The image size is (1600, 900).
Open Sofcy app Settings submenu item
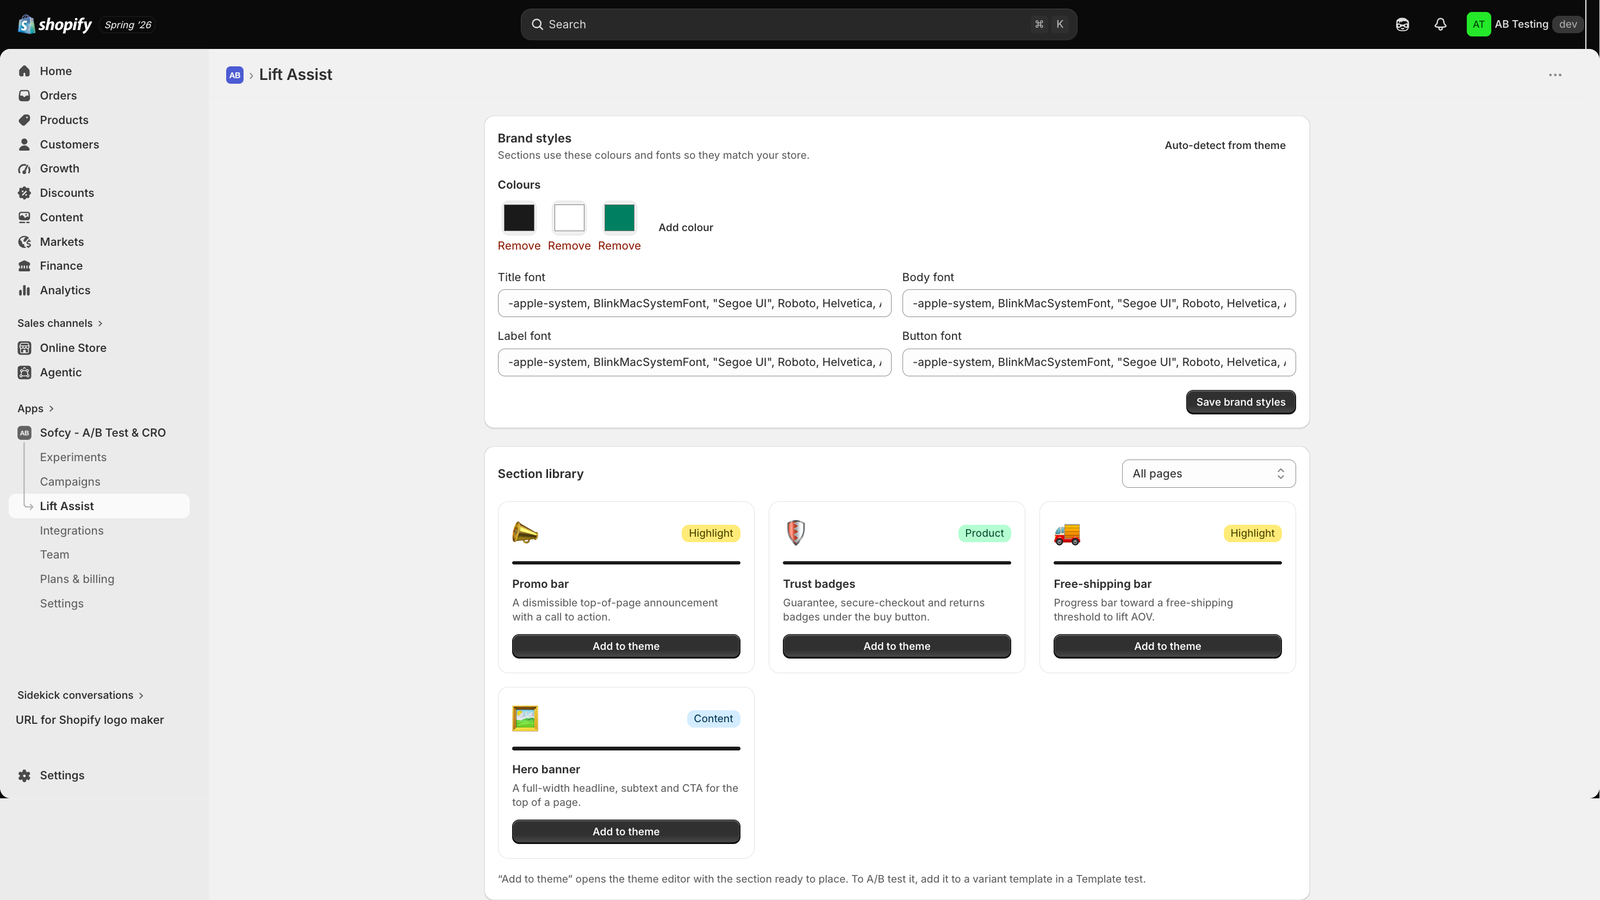62,604
